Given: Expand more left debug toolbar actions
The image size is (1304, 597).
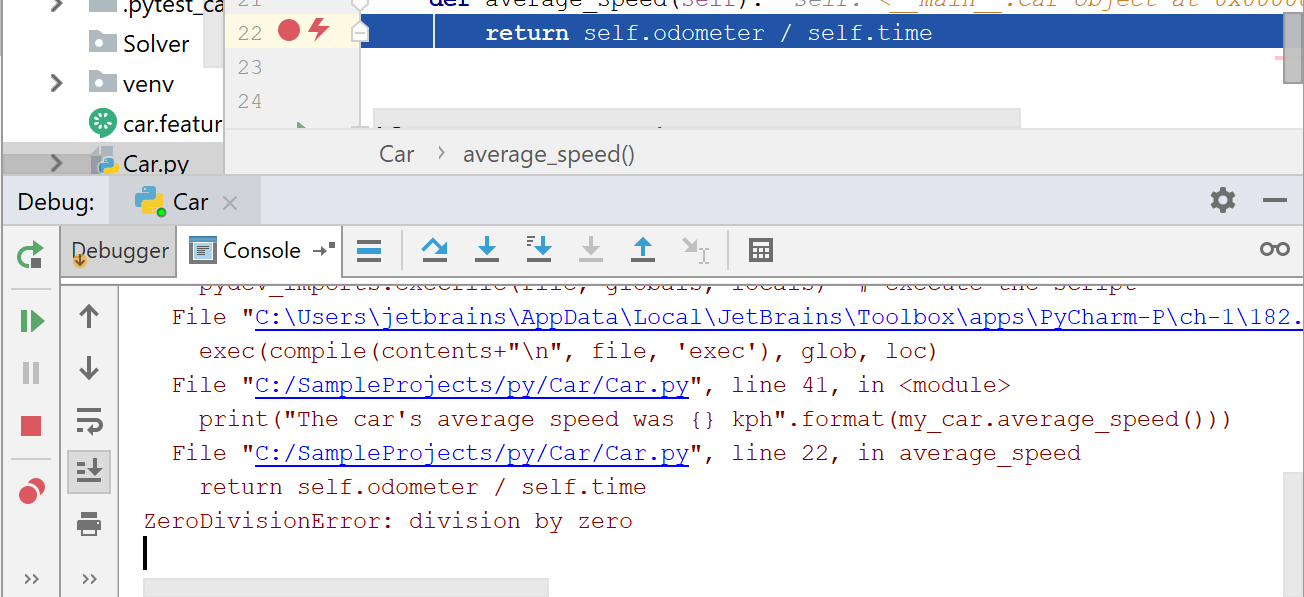Looking at the screenshot, I should pos(31,579).
